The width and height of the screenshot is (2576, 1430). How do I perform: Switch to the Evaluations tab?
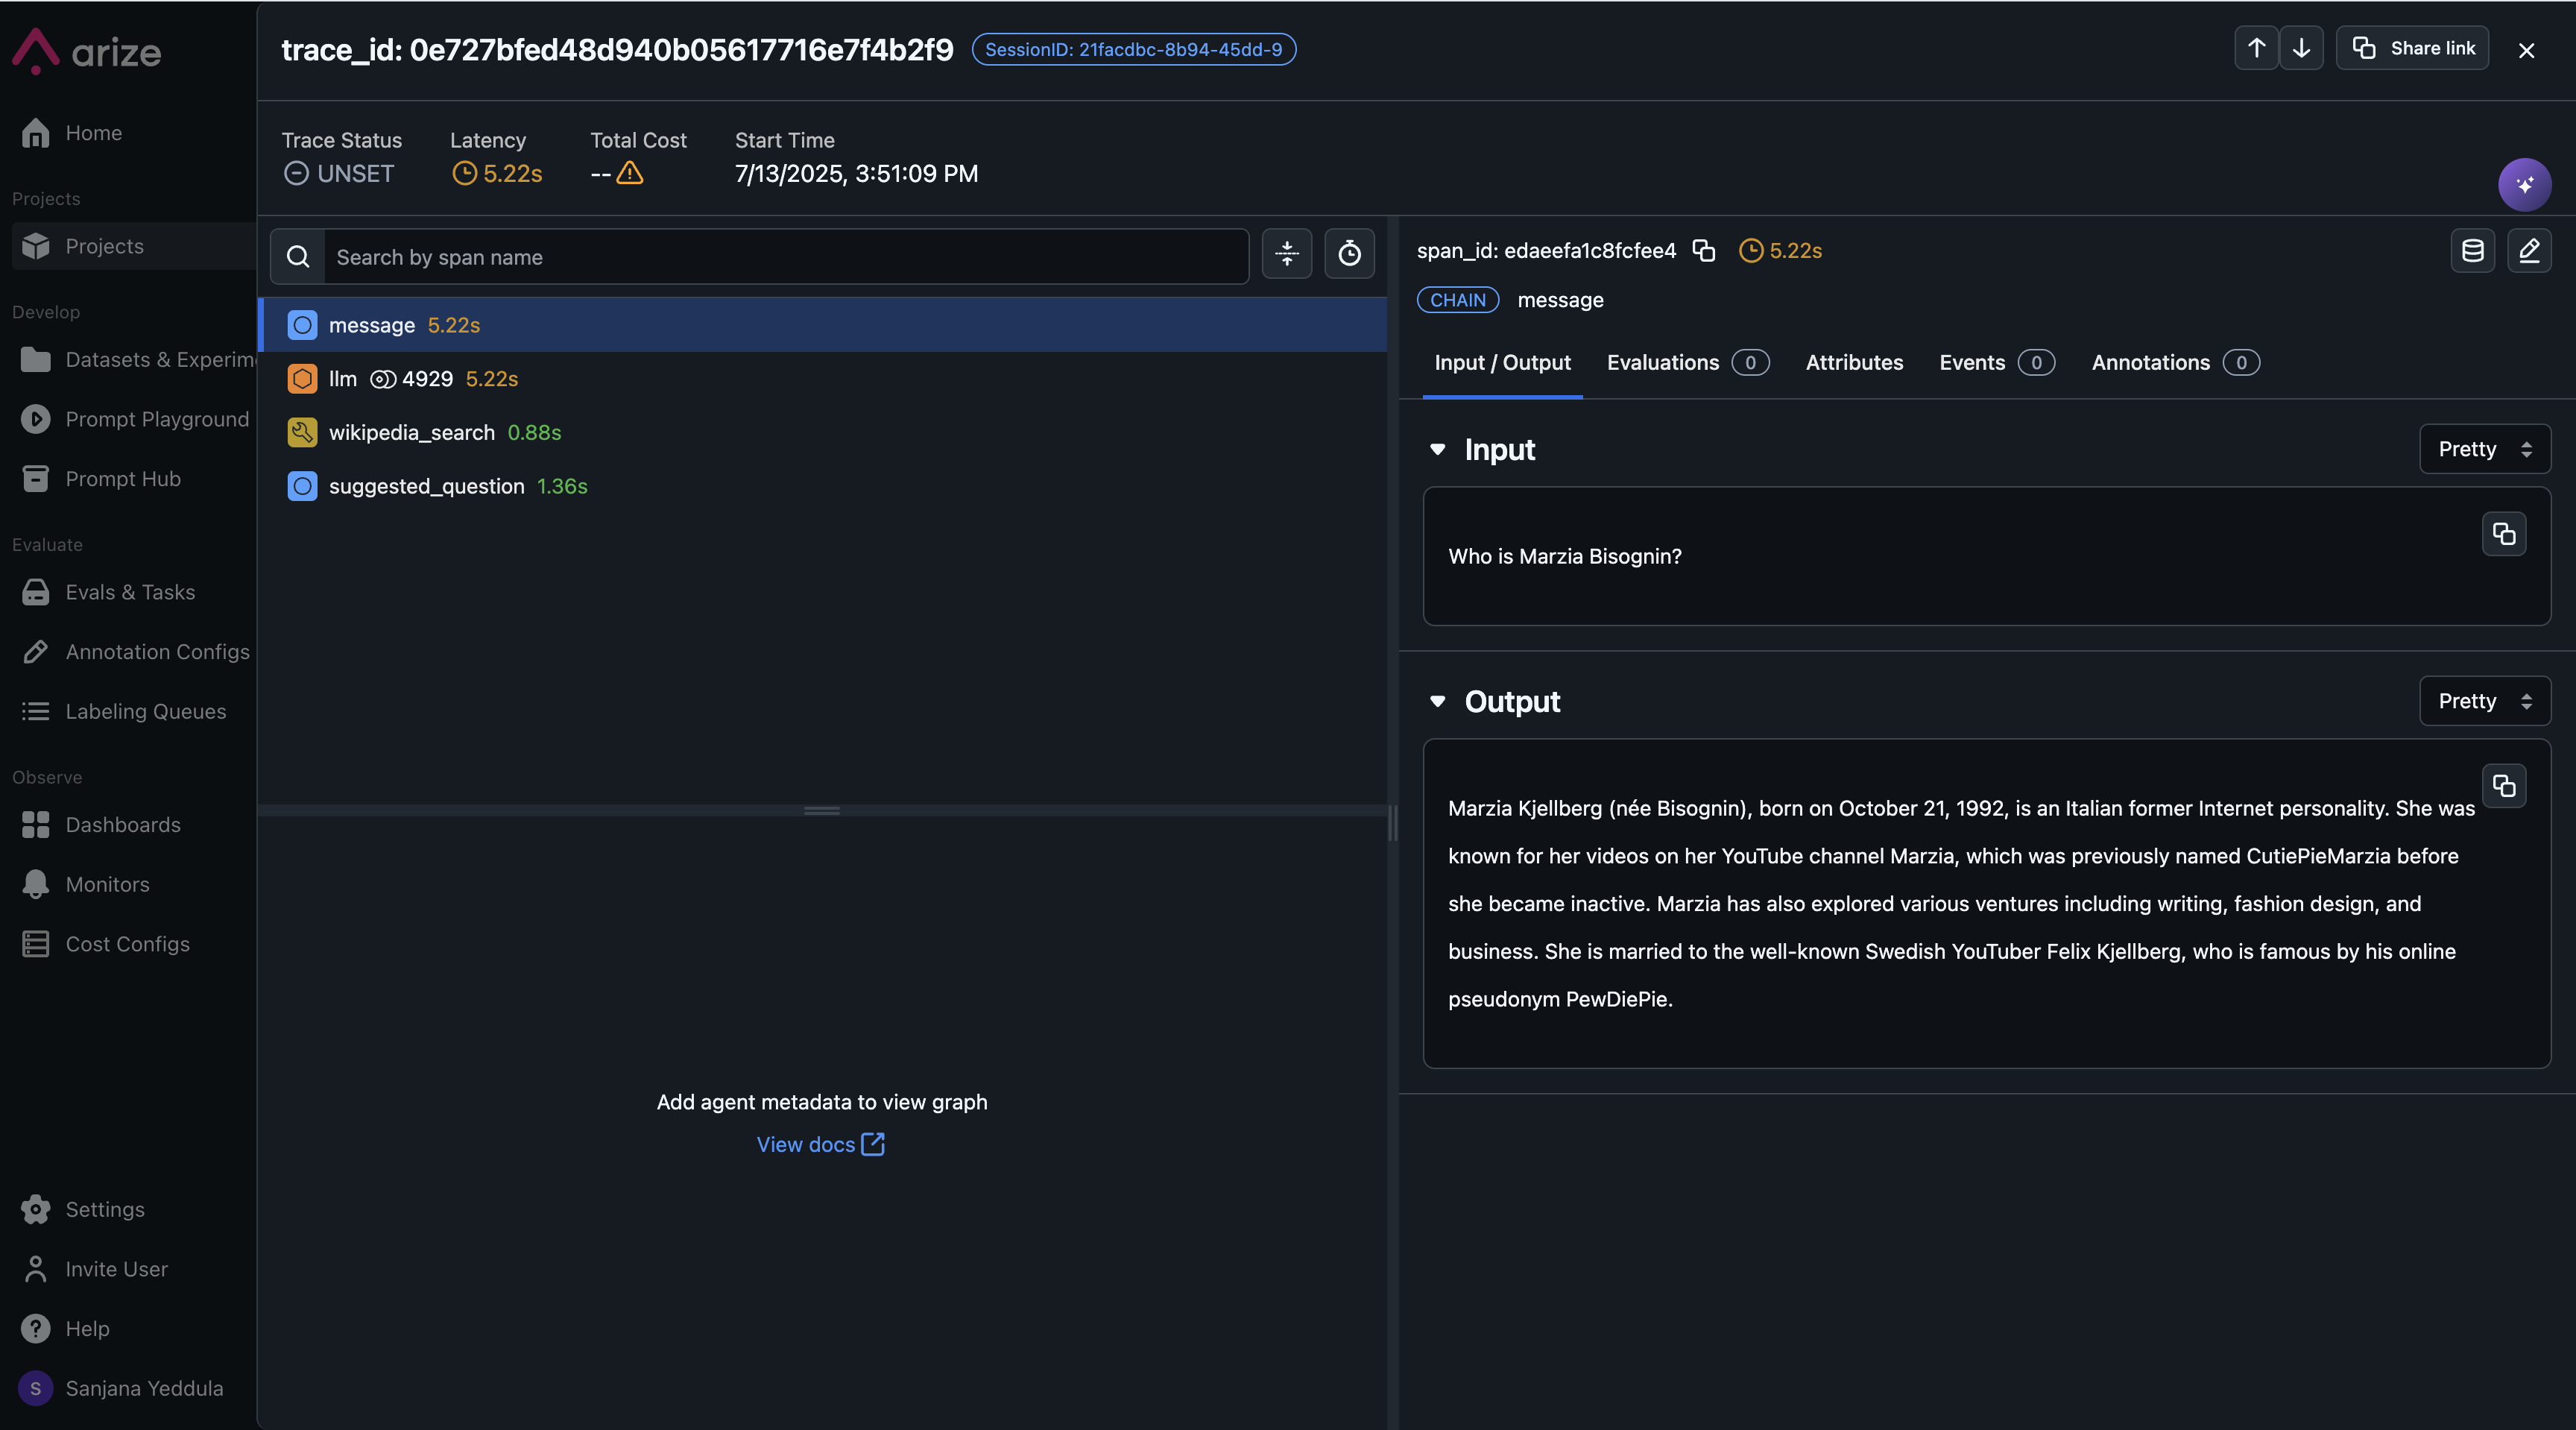1687,363
